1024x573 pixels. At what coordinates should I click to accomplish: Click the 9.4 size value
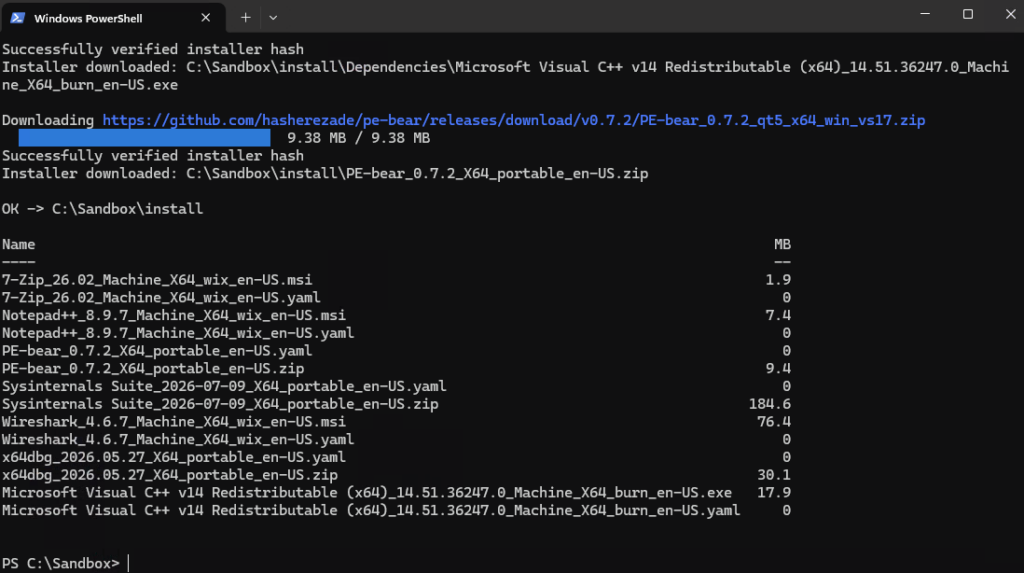pos(778,368)
